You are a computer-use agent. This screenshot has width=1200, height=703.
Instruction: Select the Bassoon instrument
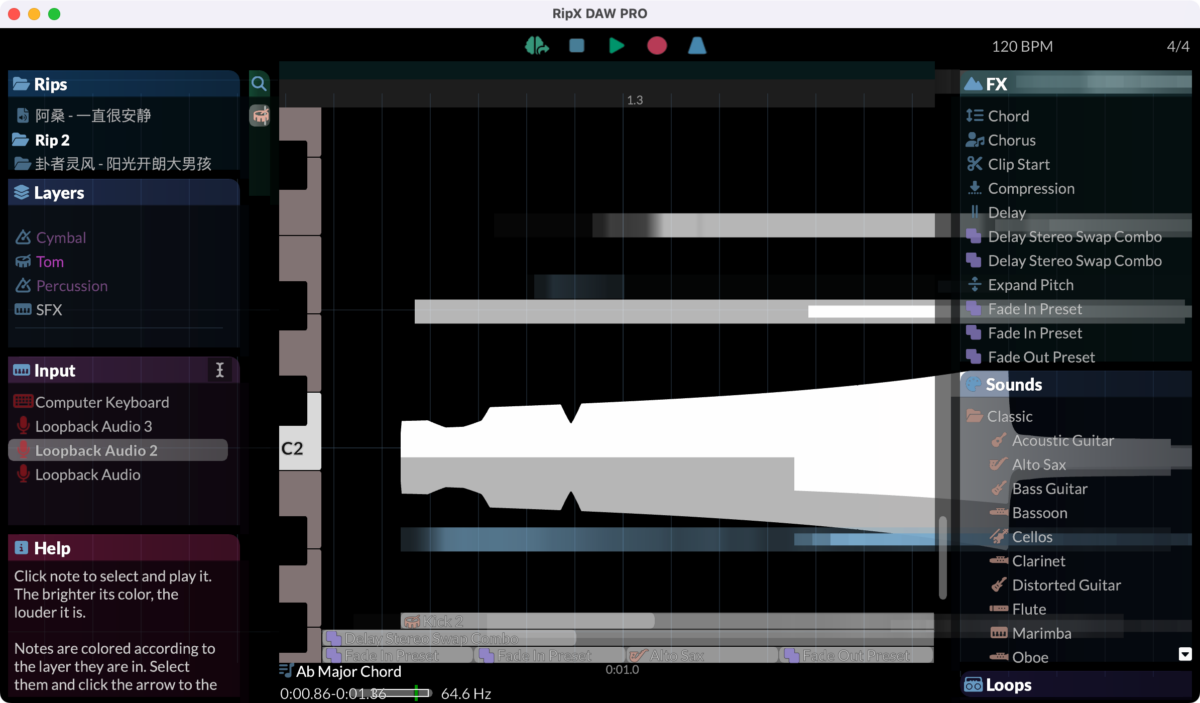(x=1039, y=513)
